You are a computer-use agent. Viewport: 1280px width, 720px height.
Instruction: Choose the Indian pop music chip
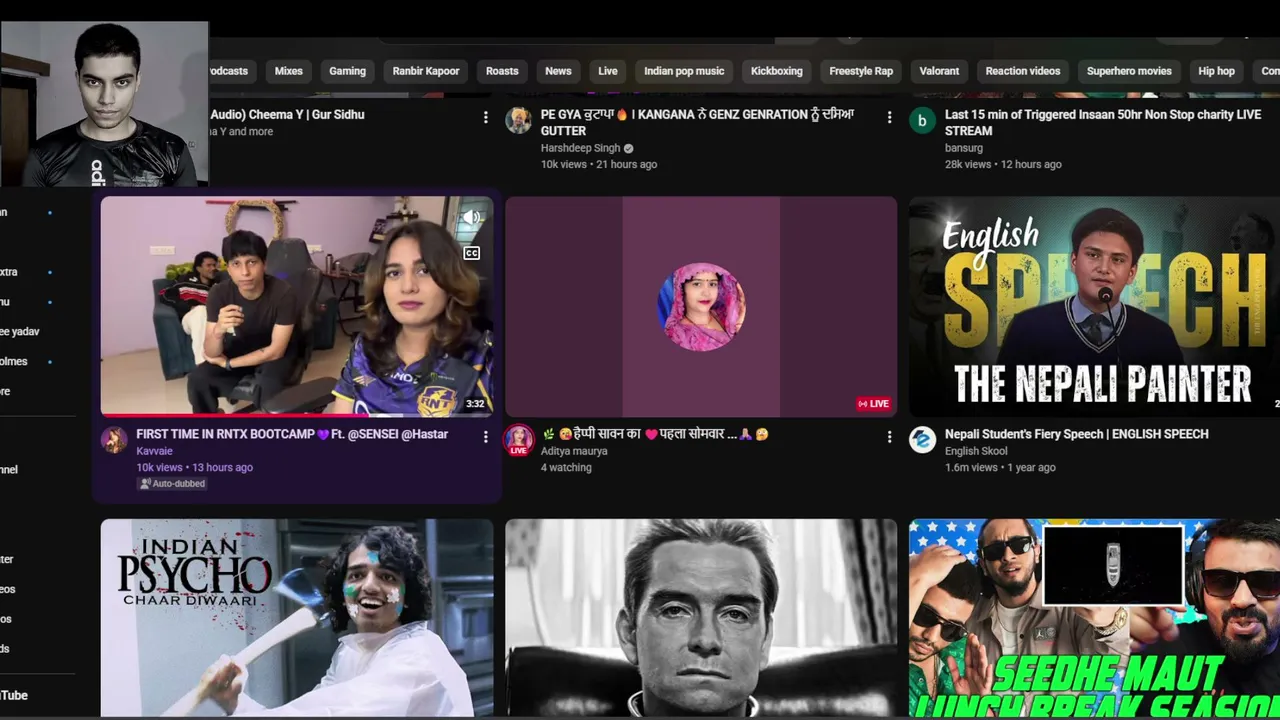684,71
